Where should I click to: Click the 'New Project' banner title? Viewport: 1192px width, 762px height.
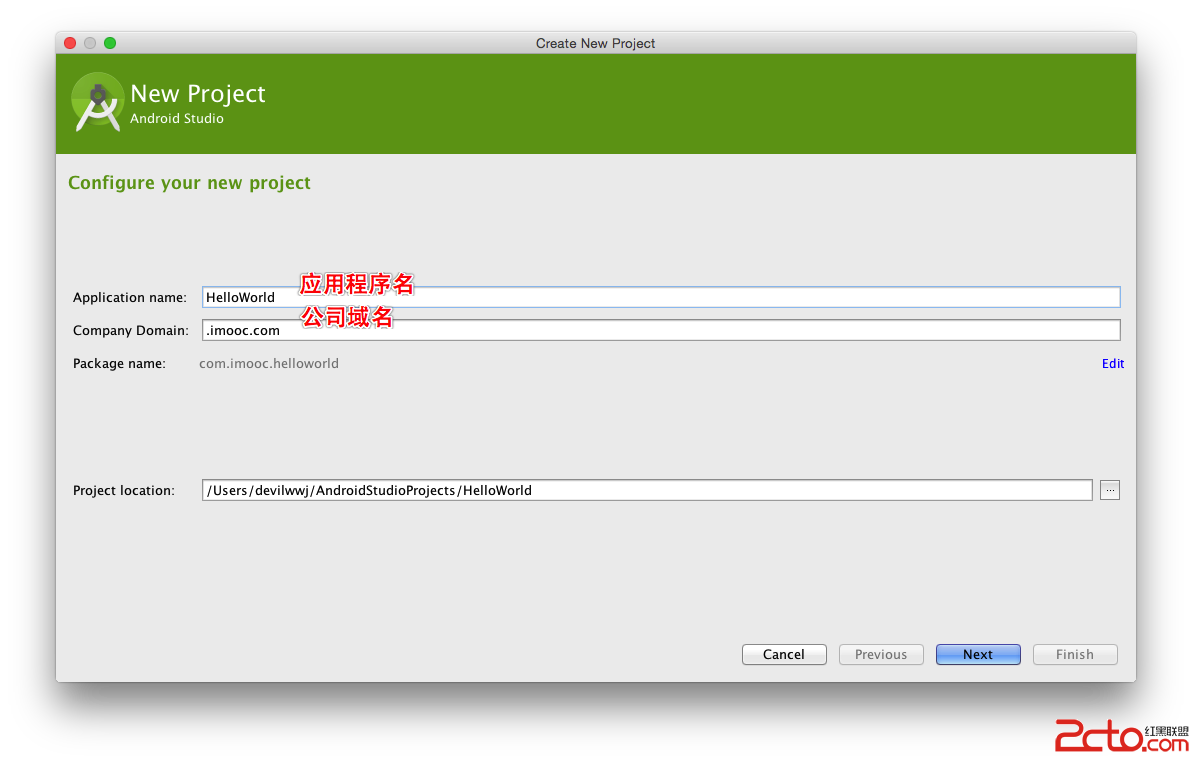point(198,94)
